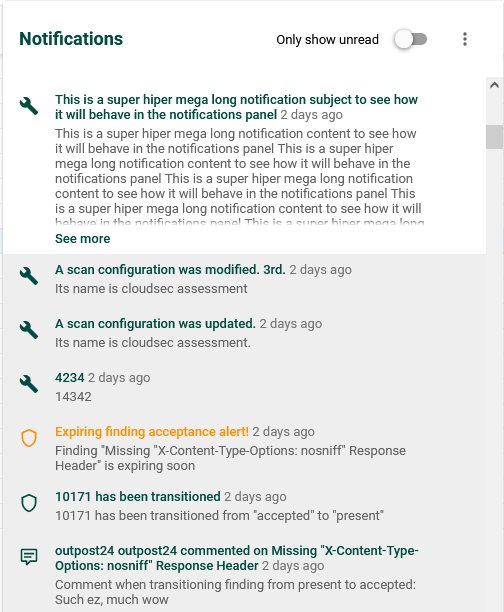
Task: Click the wrench icon beside scan configuration modified
Action: (x=29, y=276)
